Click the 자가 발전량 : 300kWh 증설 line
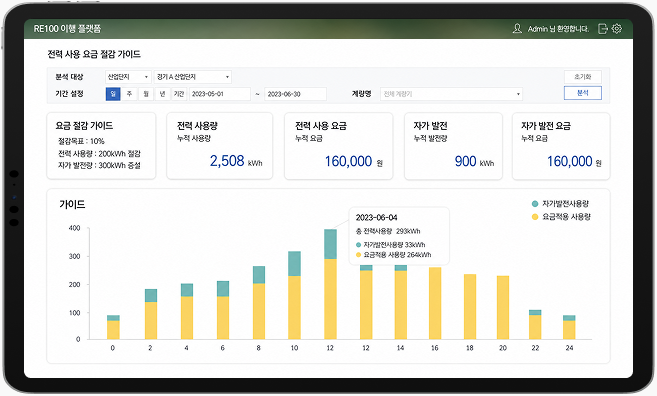Screen dimensions: 657x396 tap(99, 166)
